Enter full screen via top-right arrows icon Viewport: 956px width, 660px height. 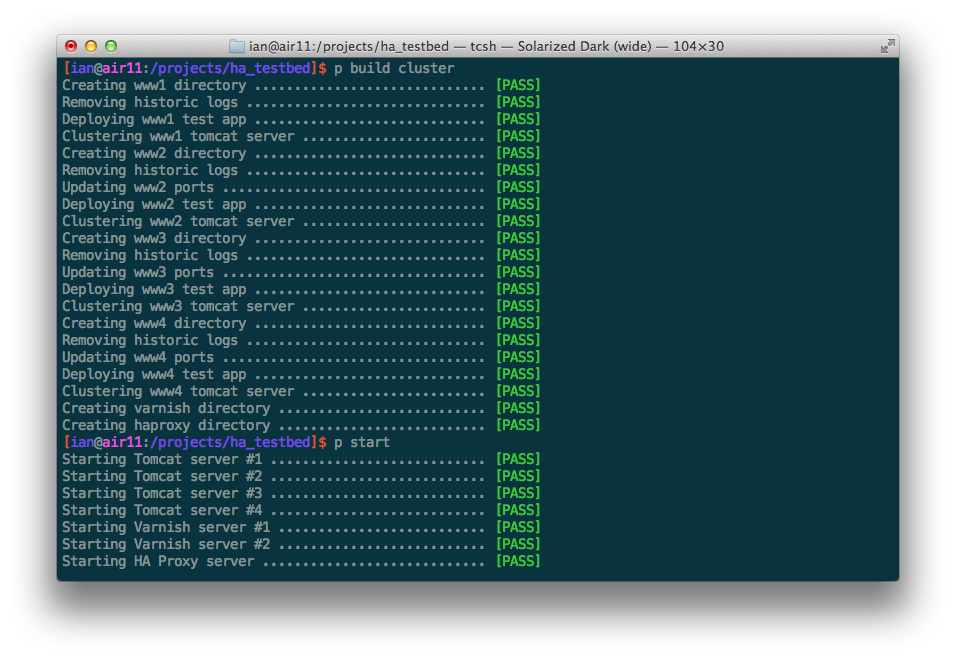coord(886,46)
